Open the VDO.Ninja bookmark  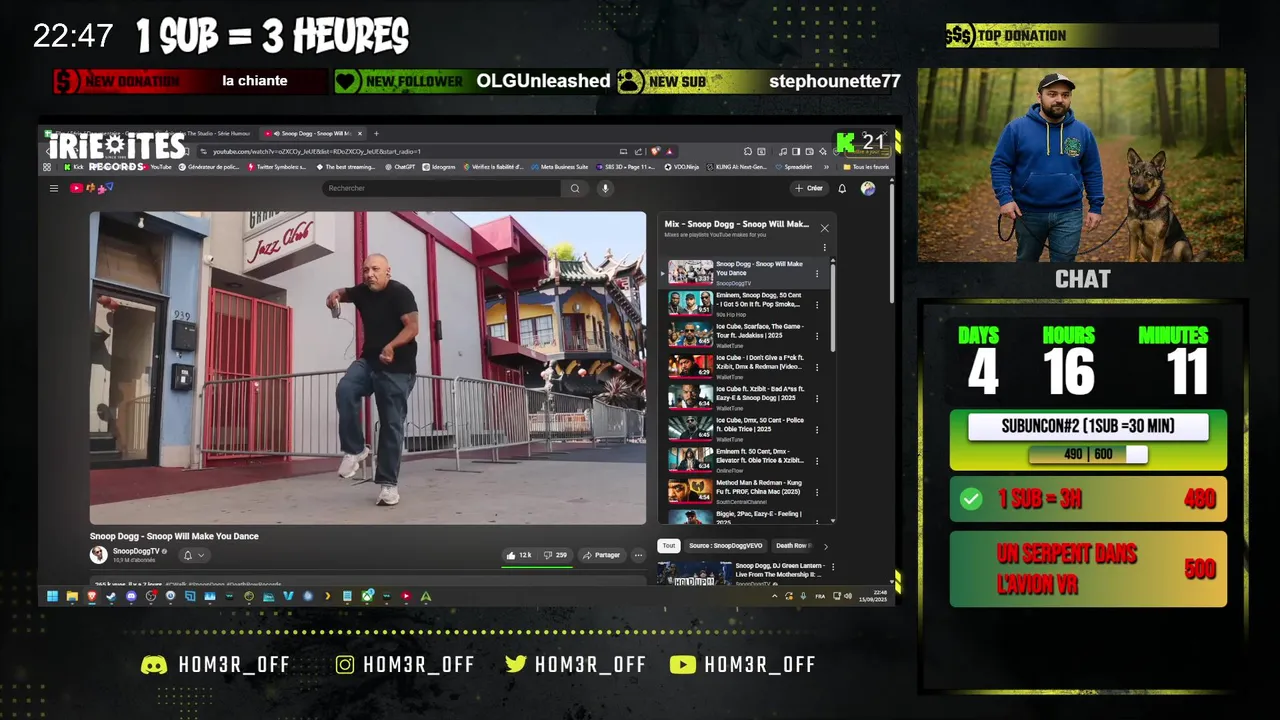coord(682,167)
